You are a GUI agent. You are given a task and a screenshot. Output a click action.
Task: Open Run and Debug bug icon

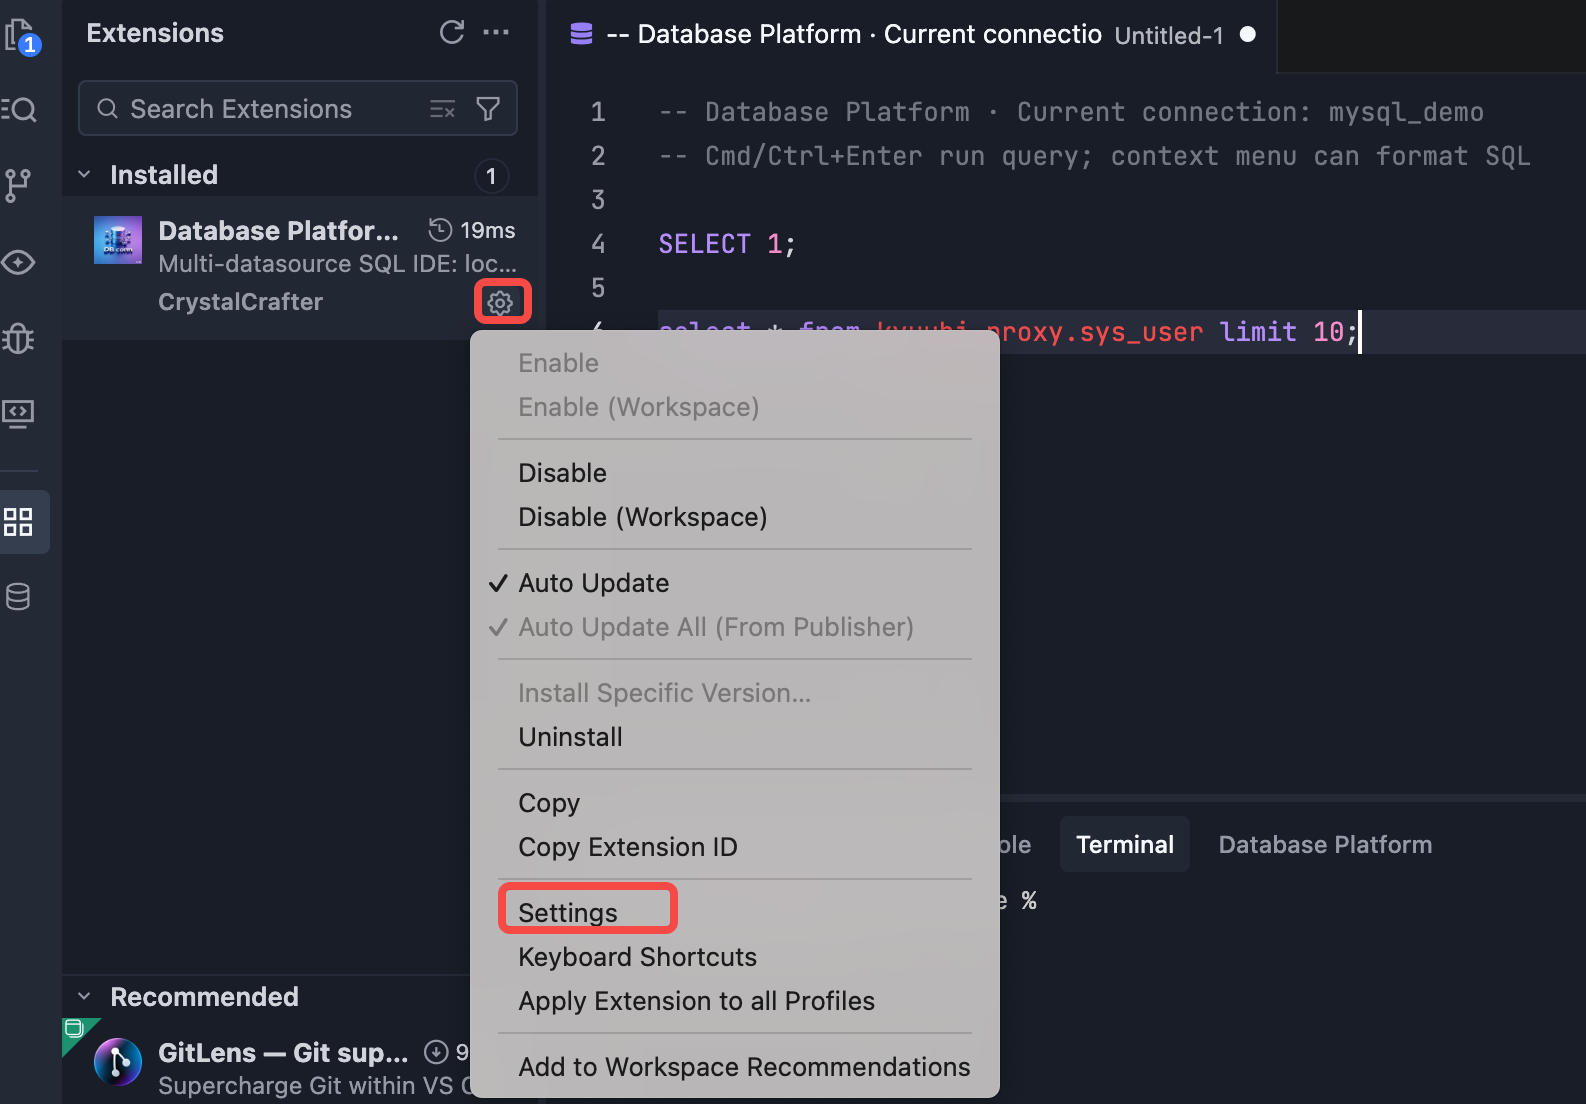(18, 339)
